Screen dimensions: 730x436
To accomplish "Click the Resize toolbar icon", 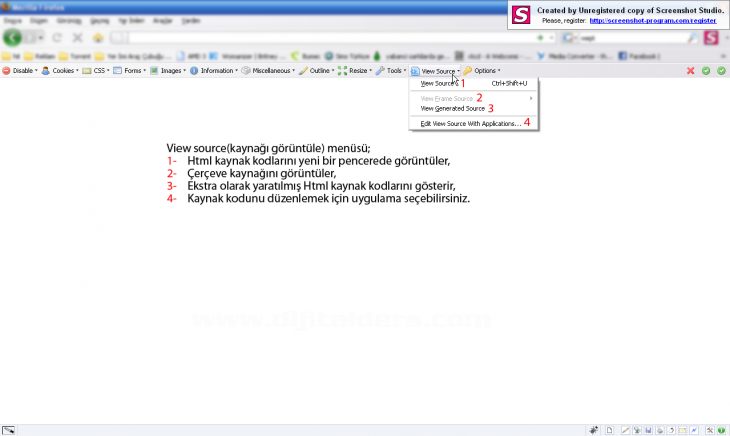I will tap(343, 71).
